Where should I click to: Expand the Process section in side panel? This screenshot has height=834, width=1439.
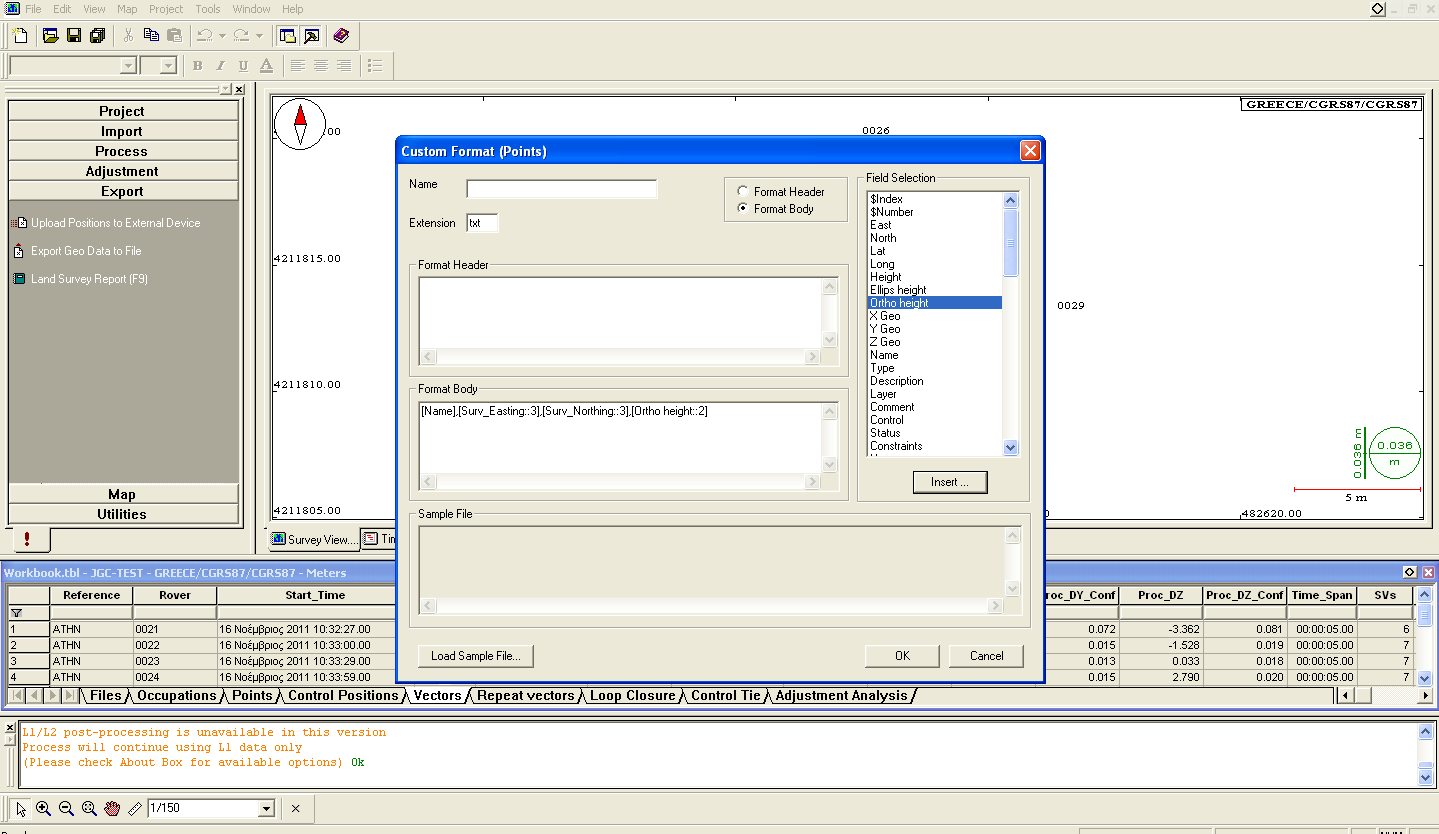coord(122,151)
